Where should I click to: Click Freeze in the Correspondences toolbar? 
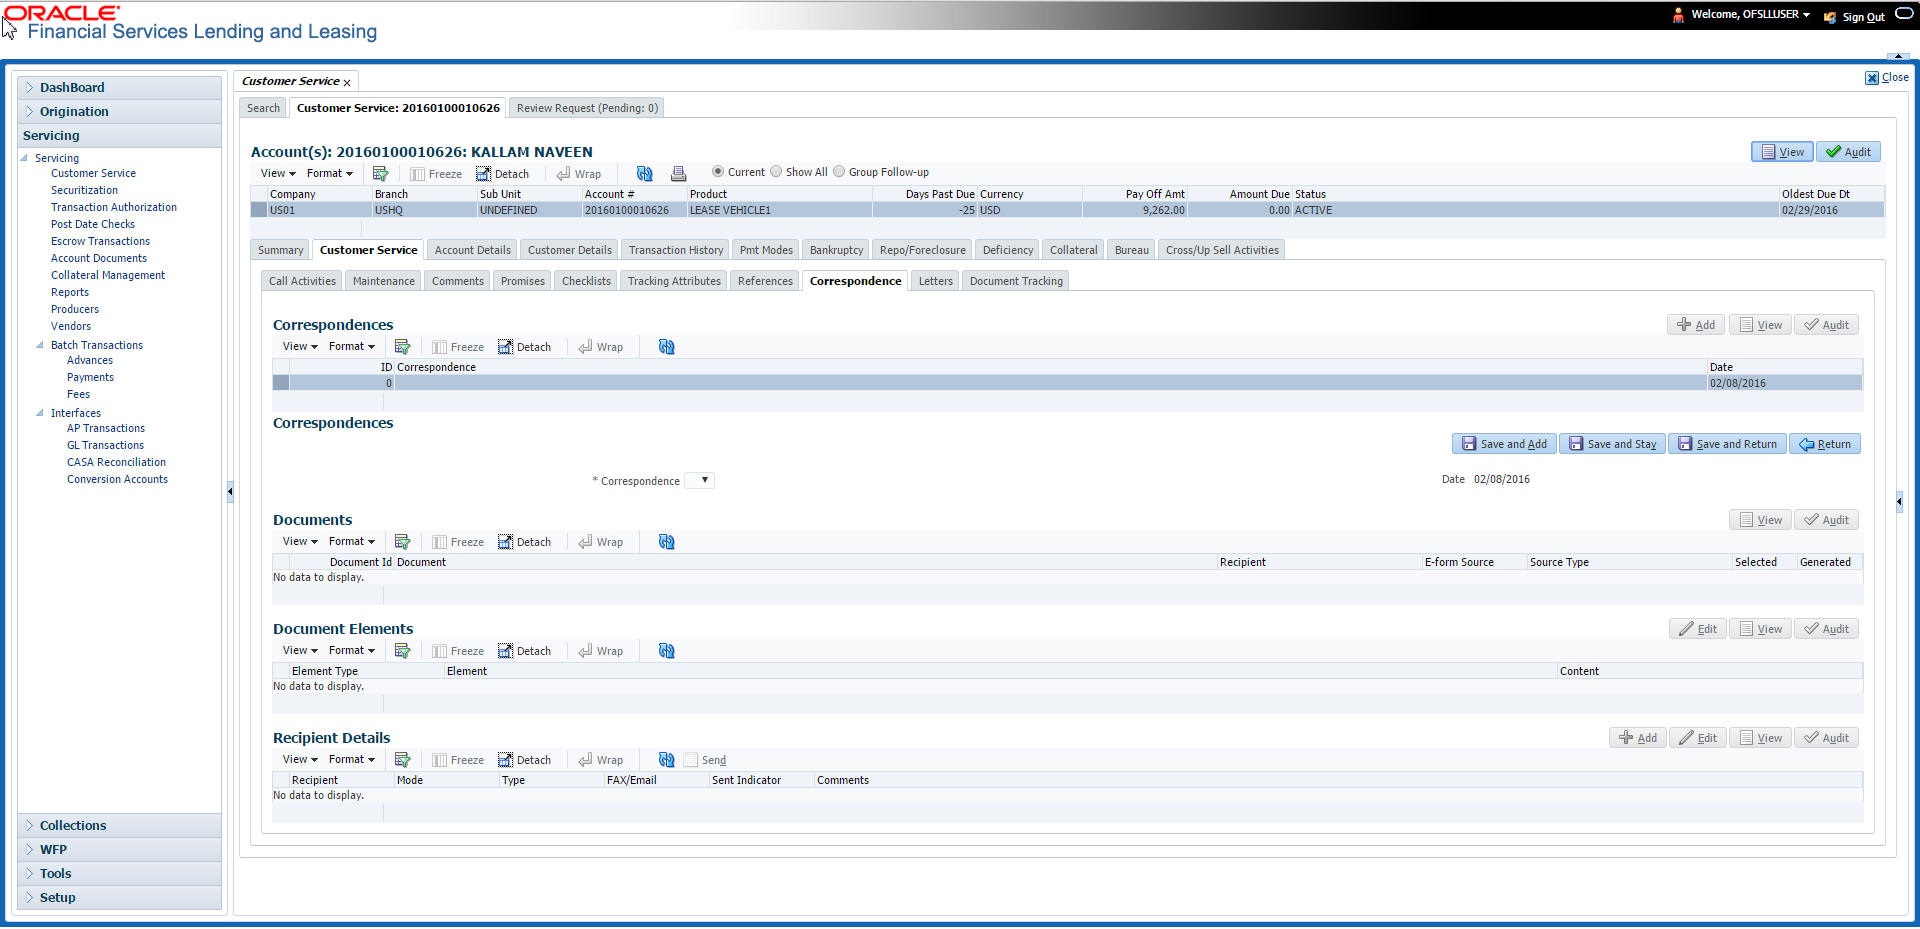pyautogui.click(x=457, y=347)
